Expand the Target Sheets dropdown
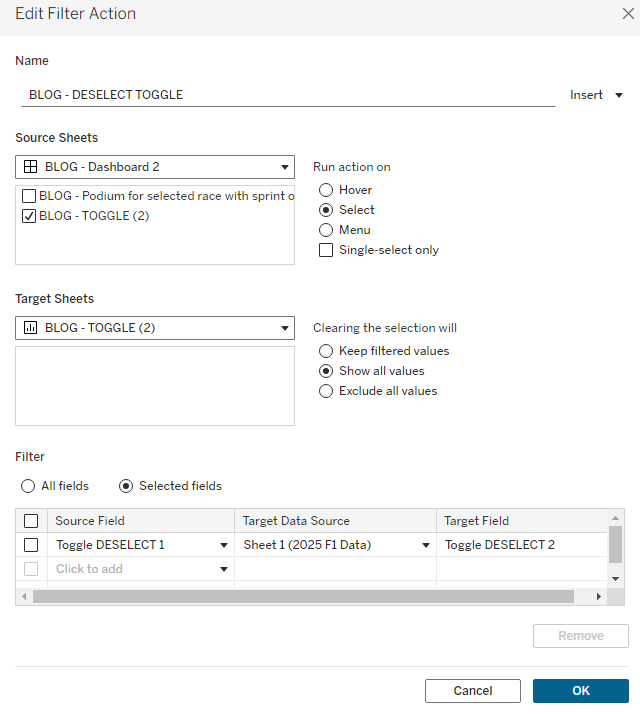 (284, 328)
